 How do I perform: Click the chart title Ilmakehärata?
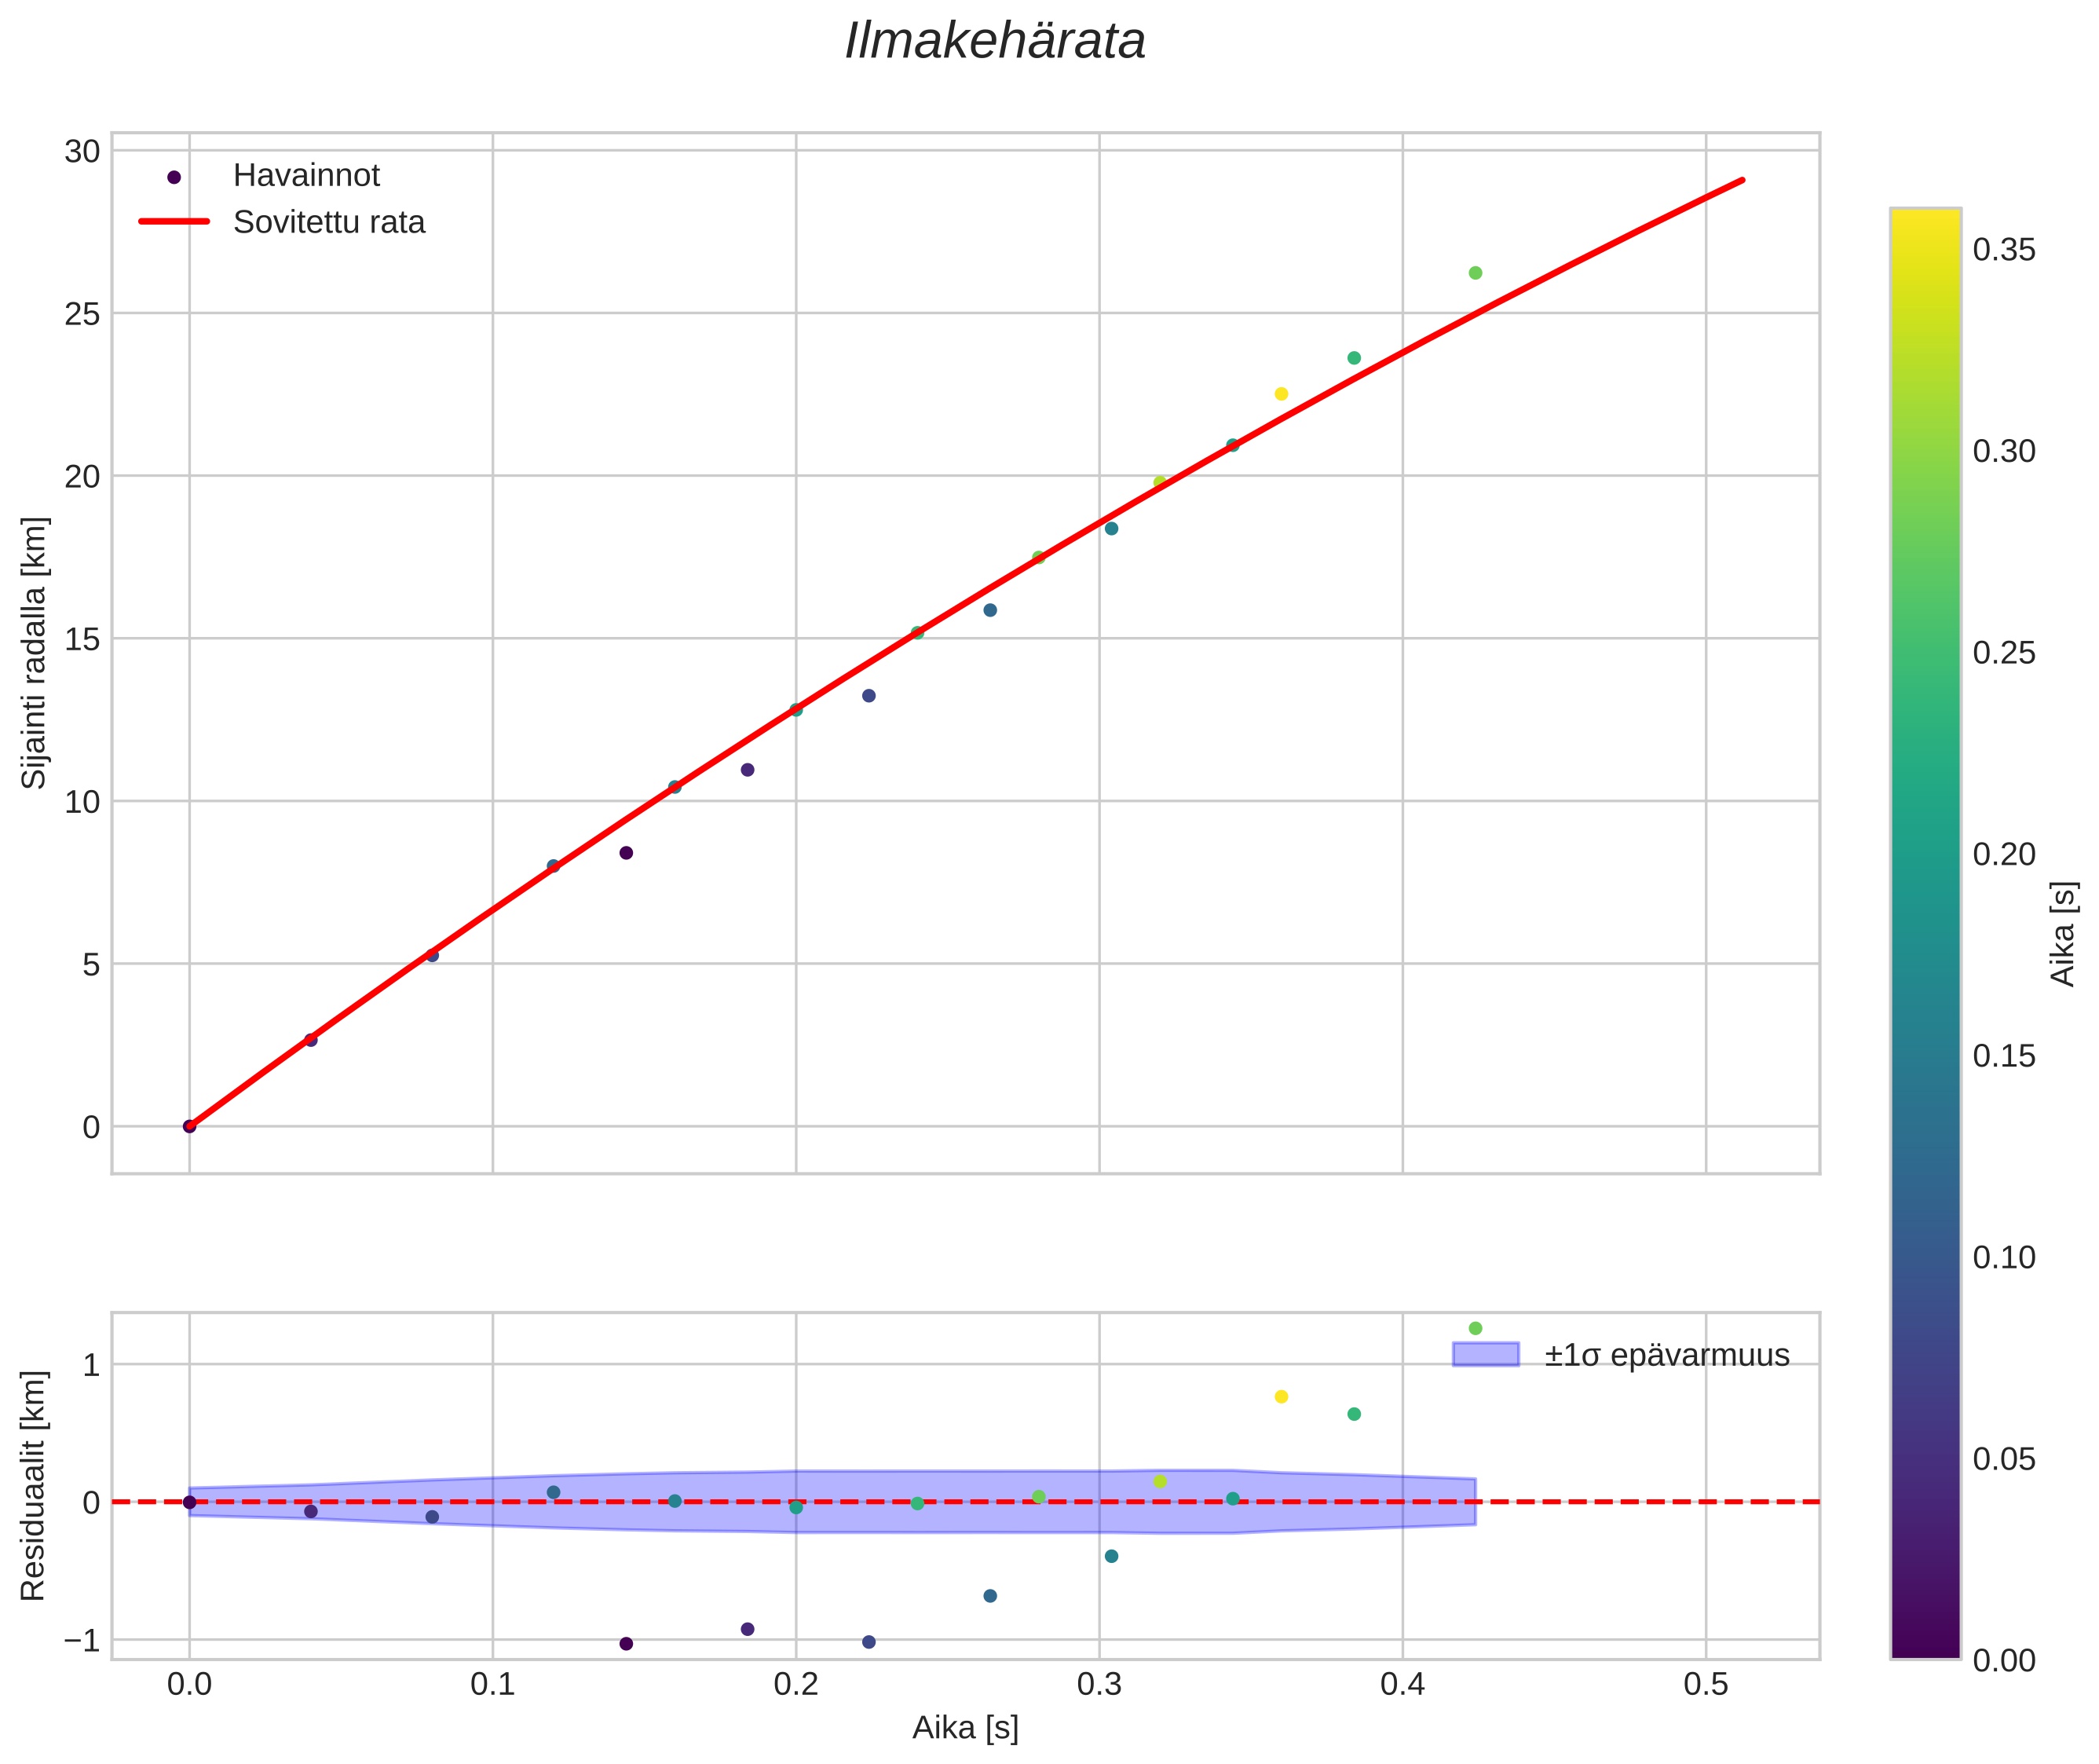pyautogui.click(x=994, y=42)
